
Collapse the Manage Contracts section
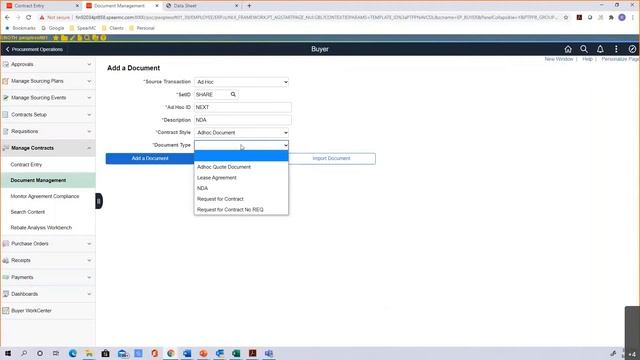pyautogui.click(x=48, y=148)
